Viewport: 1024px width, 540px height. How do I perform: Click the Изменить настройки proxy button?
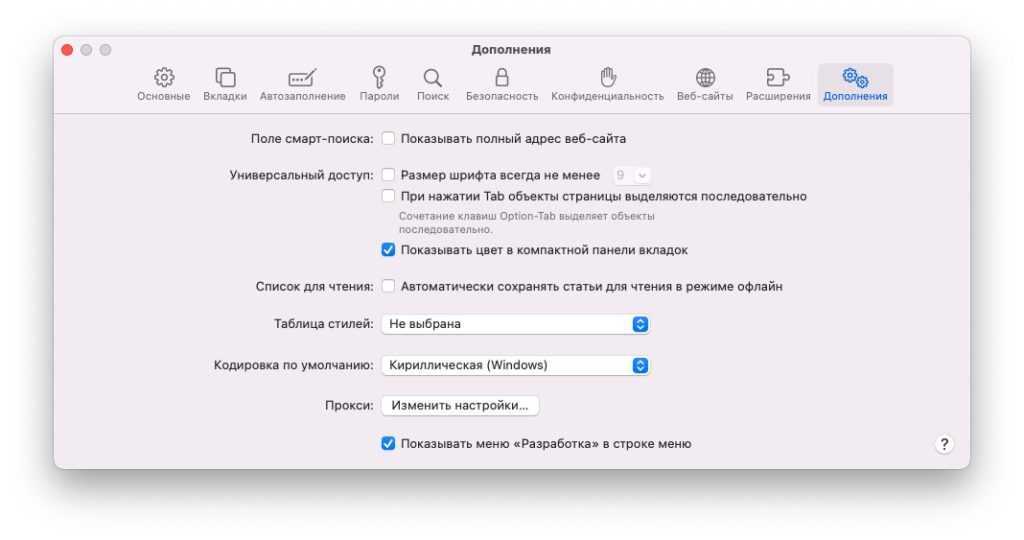[x=460, y=405]
